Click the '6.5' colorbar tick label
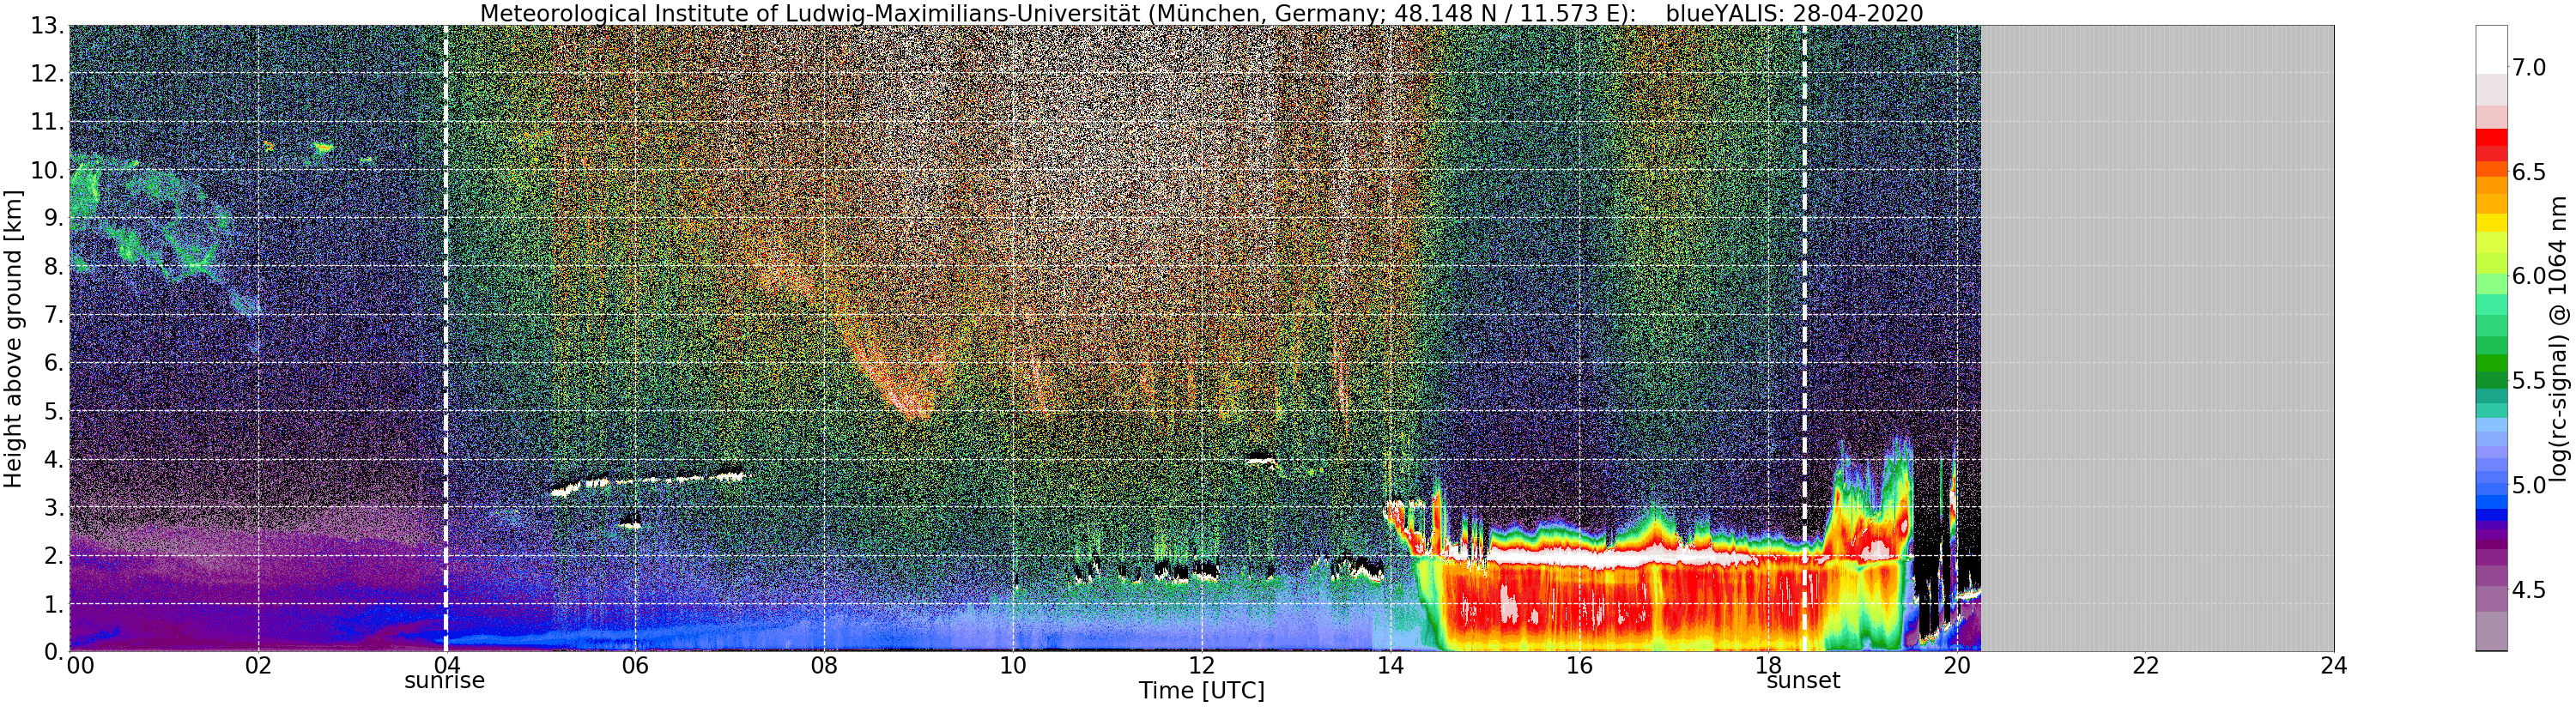This screenshot has height=707, width=2576. (x=2529, y=172)
